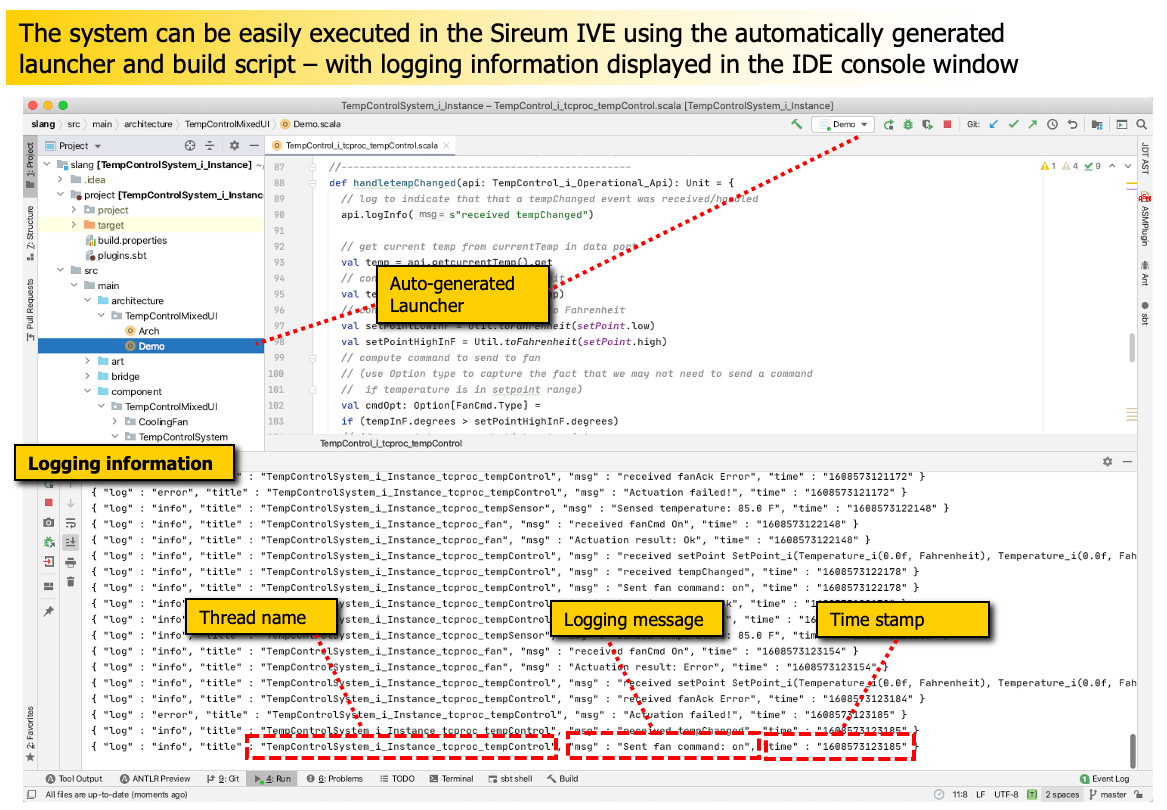Click the red Stop button in top toolbar
This screenshot has height=810, width=1167.
click(x=947, y=124)
